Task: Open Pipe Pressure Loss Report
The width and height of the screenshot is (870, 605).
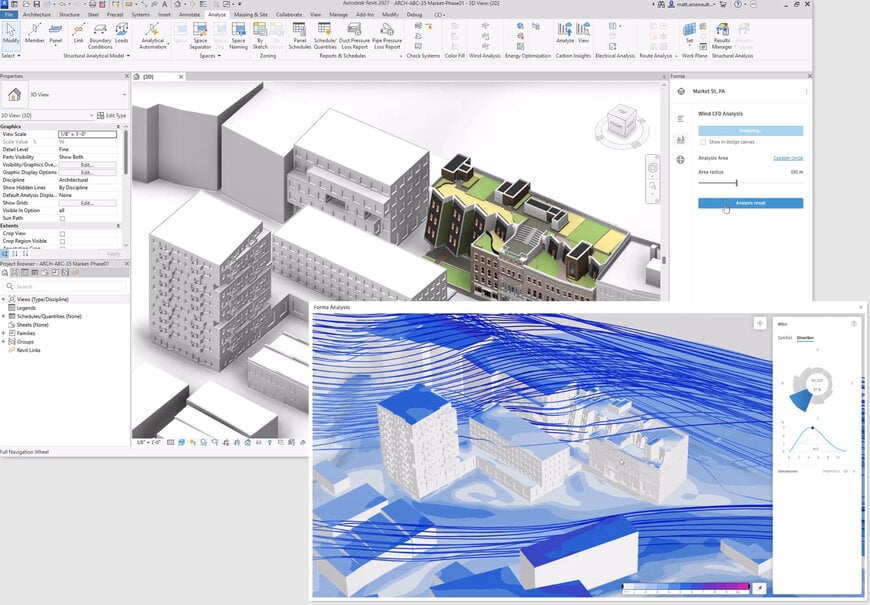Action: (387, 36)
